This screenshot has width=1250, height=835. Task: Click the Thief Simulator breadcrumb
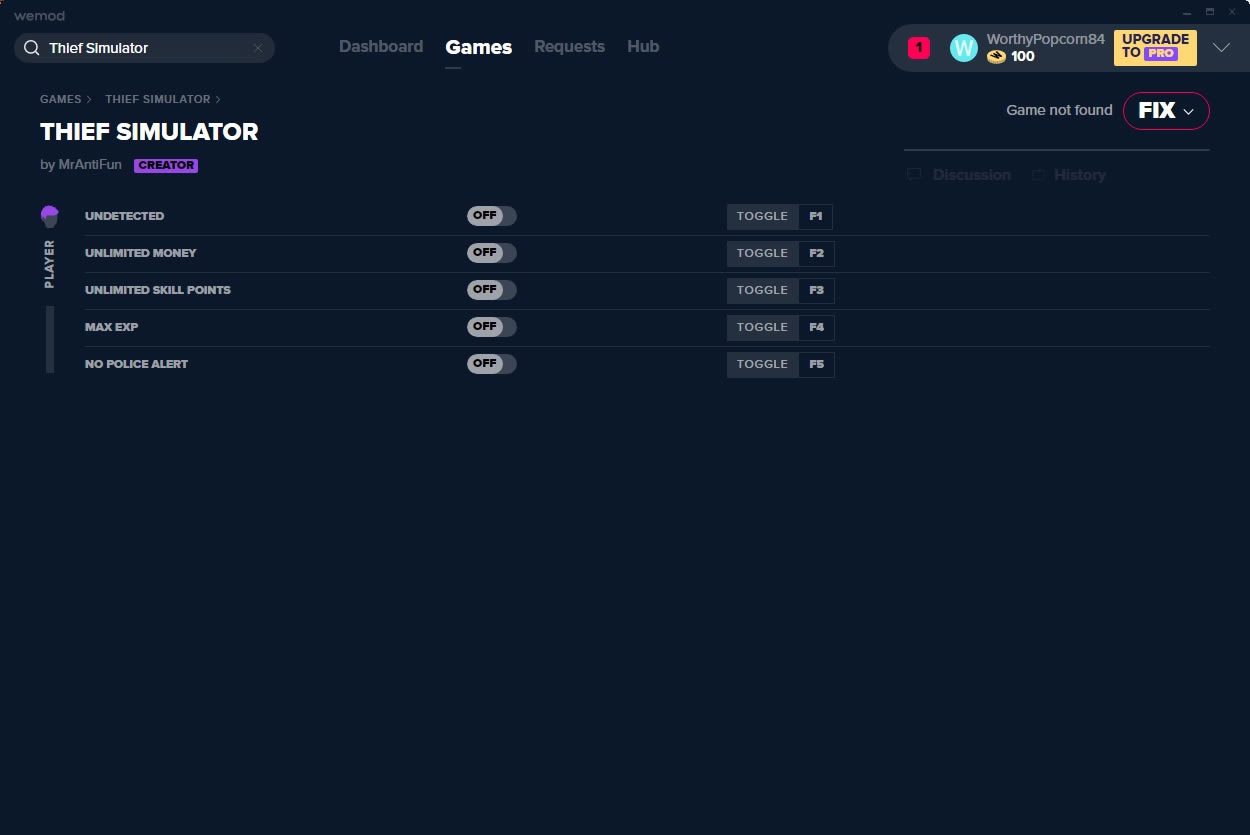(157, 99)
